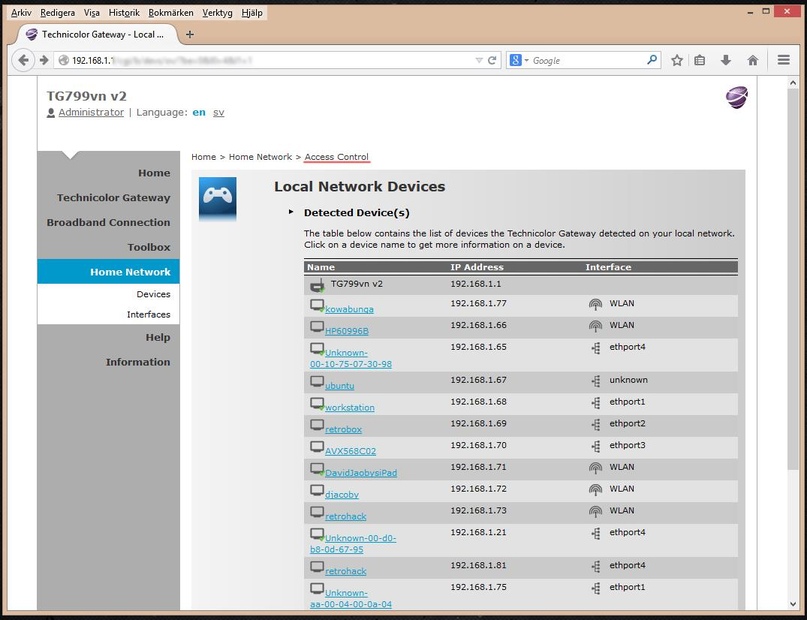
Task: Click the vertical scrollbar thumb
Action: [x=793, y=279]
